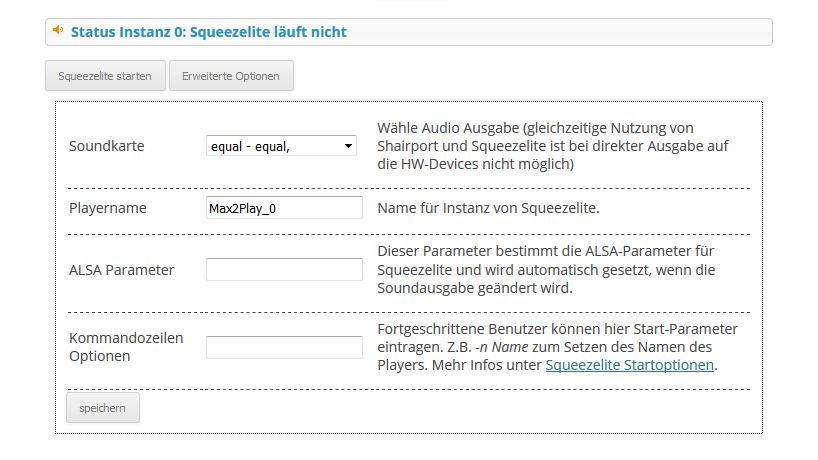Click the status header 'Squeezelite läuft nicht'
Viewport: 818px width, 460px height.
coord(209,32)
